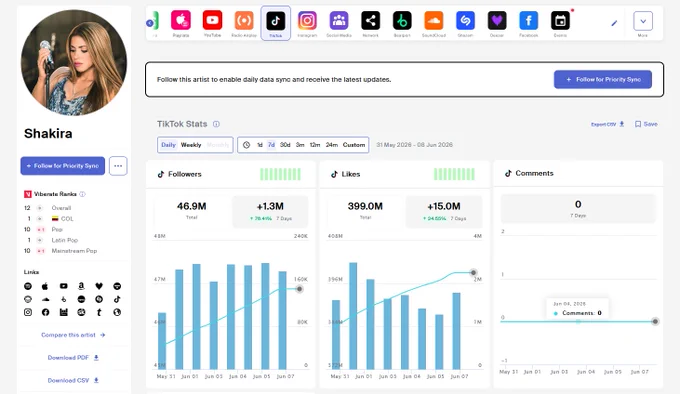This screenshot has width=680, height=394.
Task: Click the heart-shaped Deezer link icon
Action: [x=99, y=286]
